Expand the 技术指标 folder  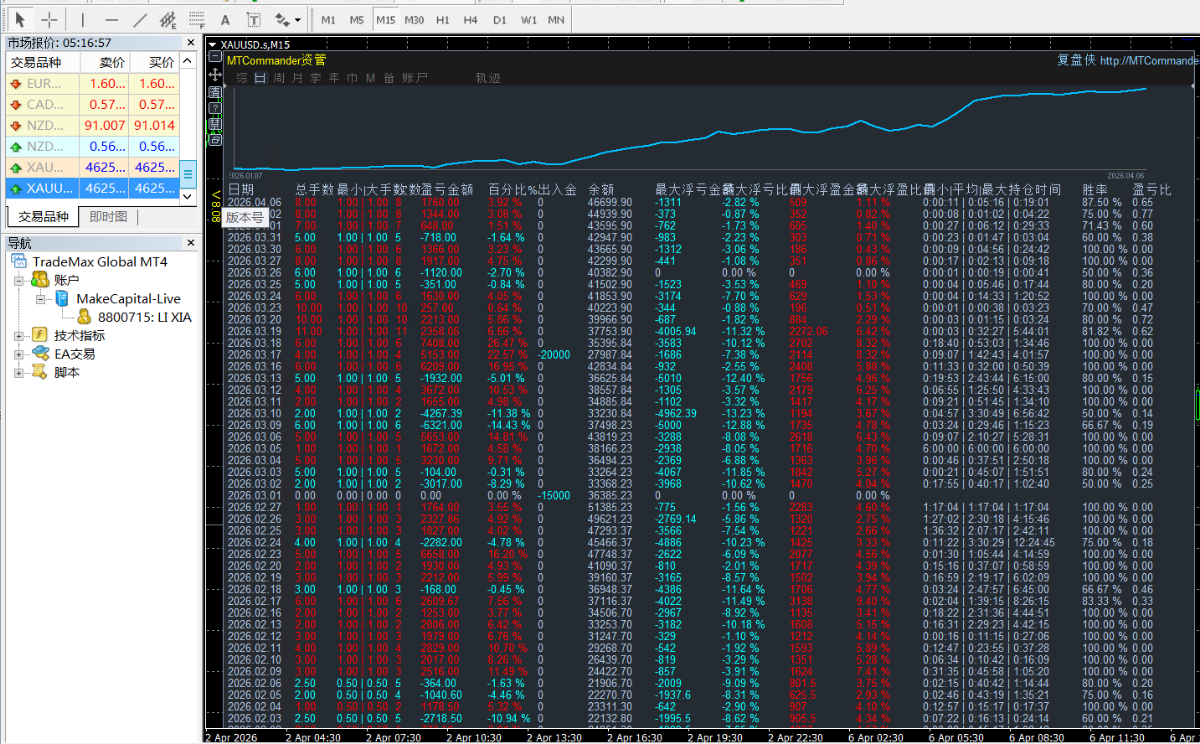click(20, 335)
